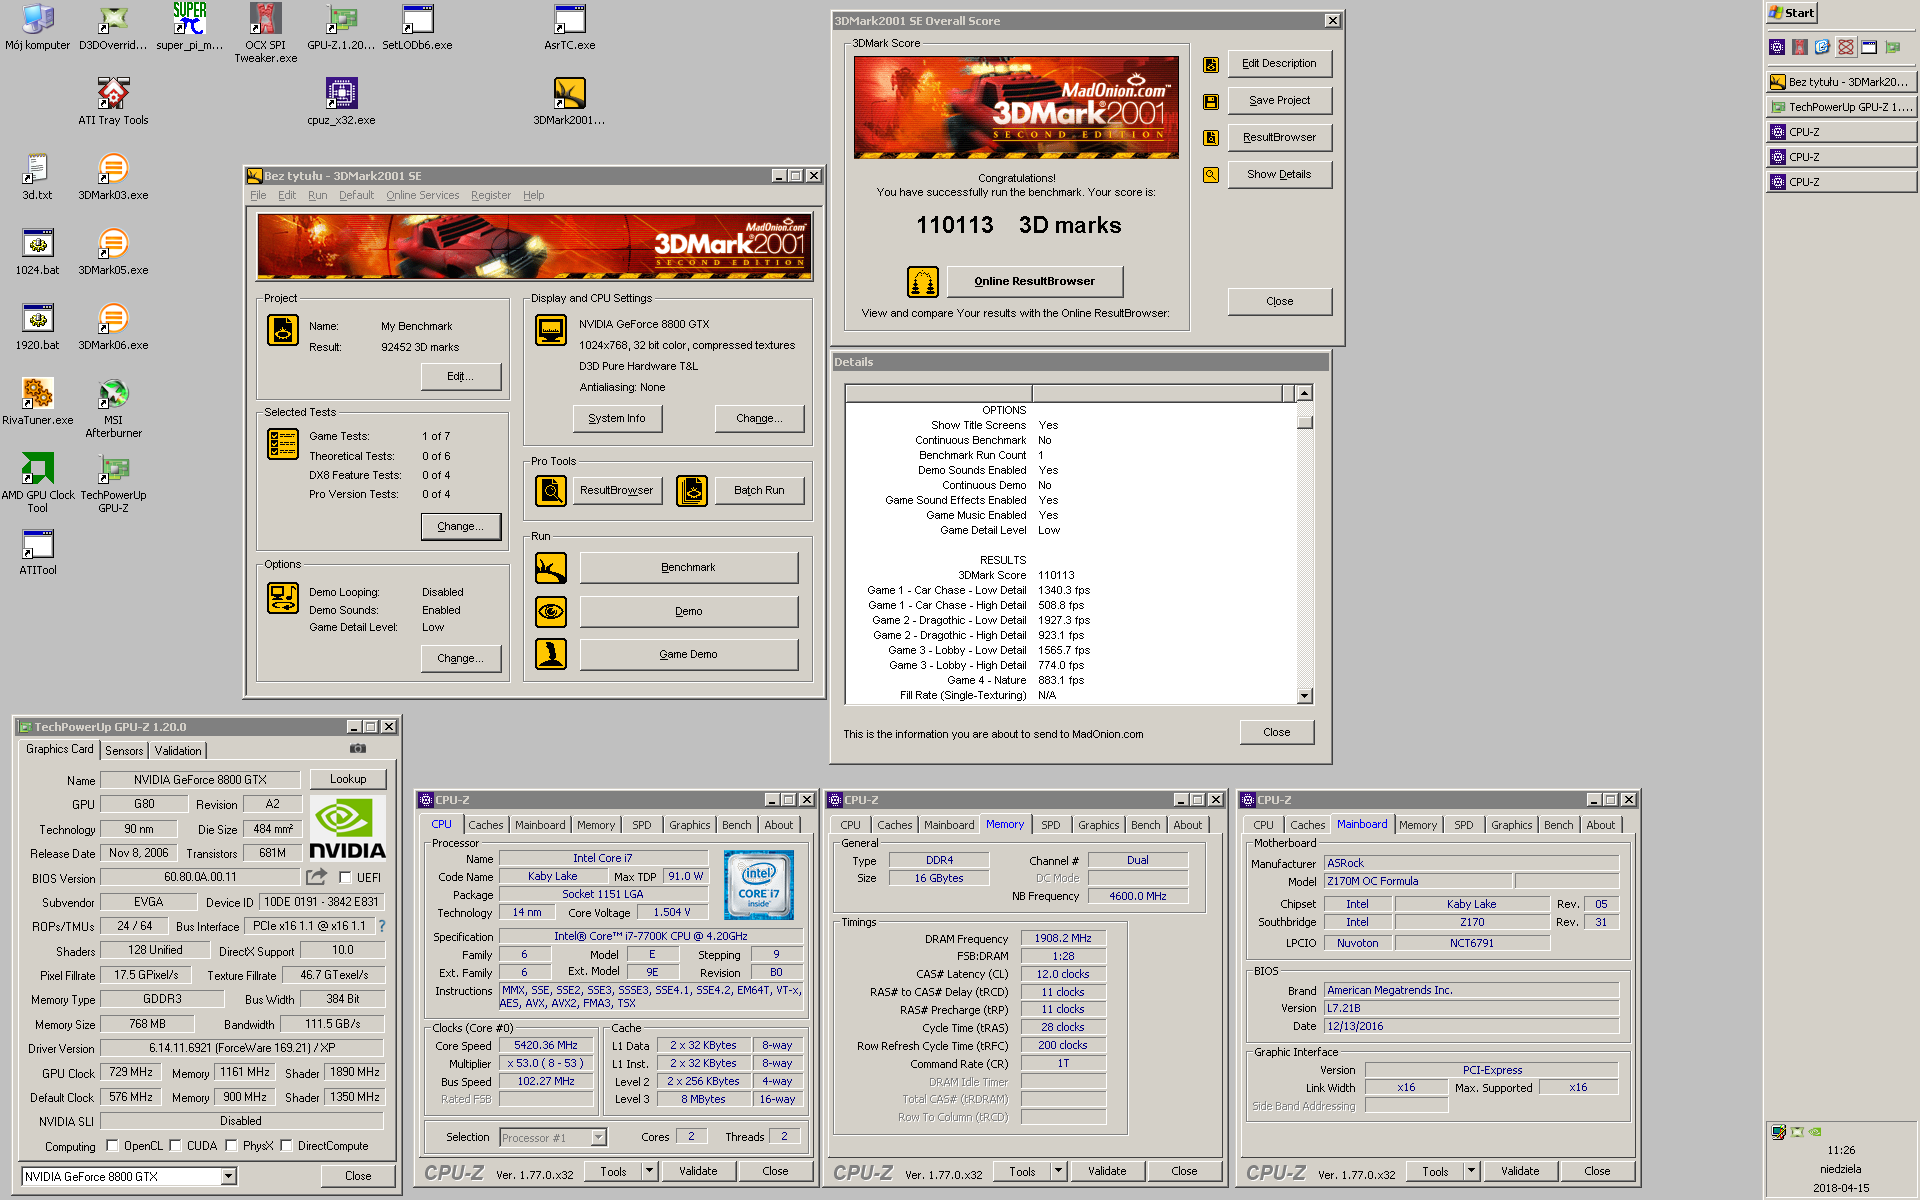Open the Help menu in 3DMark2001 SE

tap(533, 195)
